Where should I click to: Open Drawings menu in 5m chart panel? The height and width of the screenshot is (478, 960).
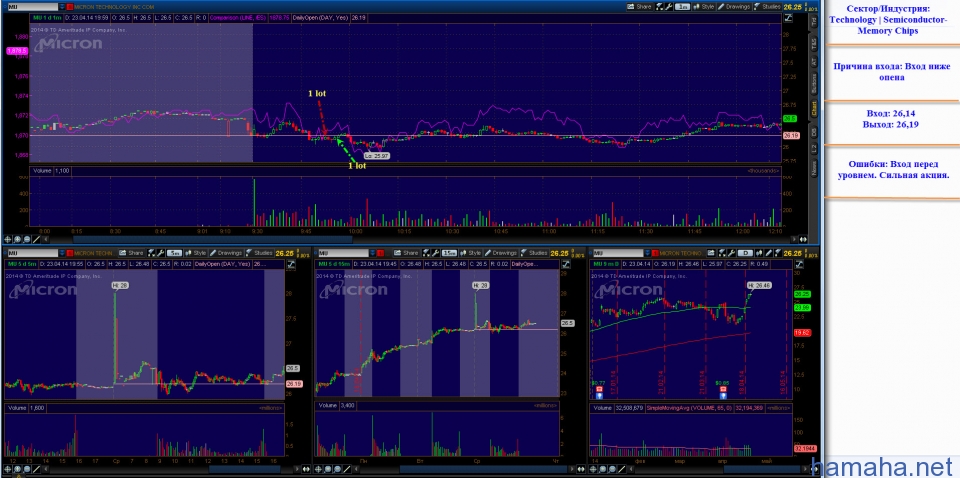pyautogui.click(x=226, y=253)
